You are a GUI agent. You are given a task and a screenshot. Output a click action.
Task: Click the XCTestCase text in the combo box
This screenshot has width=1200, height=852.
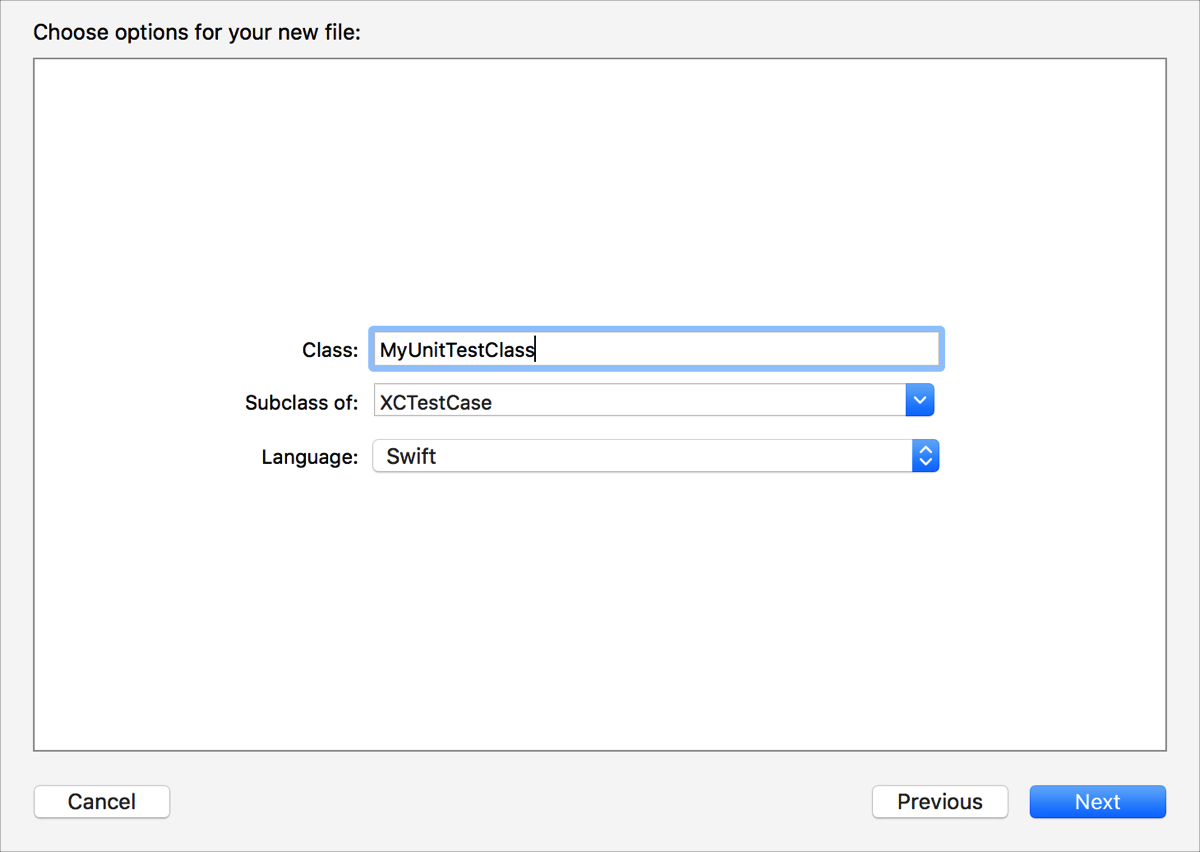click(436, 403)
